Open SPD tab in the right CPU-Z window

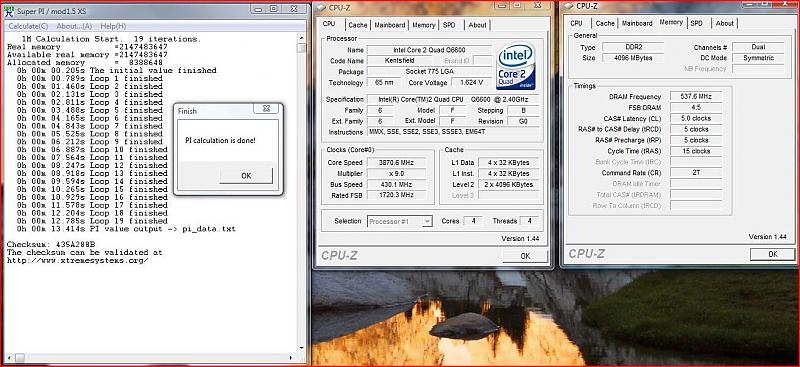(696, 23)
